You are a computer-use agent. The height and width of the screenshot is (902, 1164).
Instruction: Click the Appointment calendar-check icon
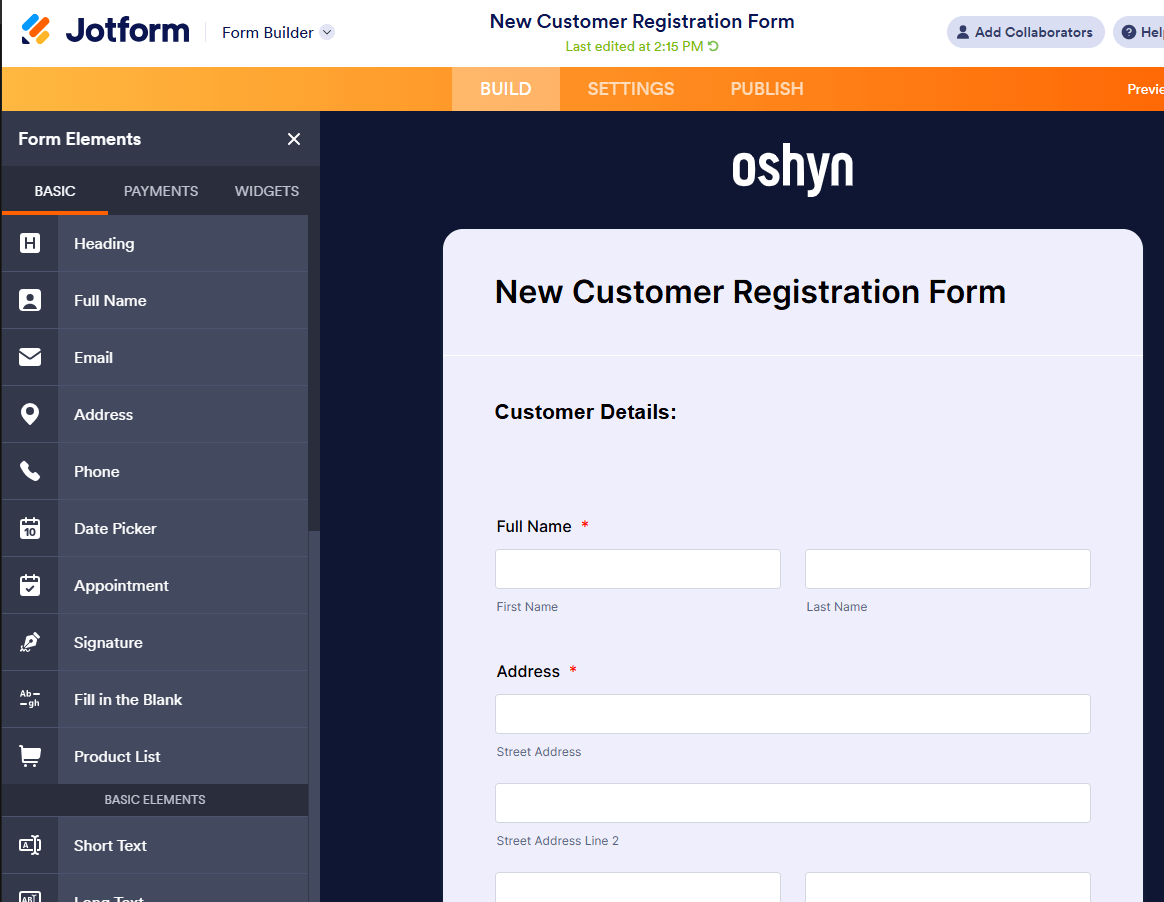coord(30,585)
